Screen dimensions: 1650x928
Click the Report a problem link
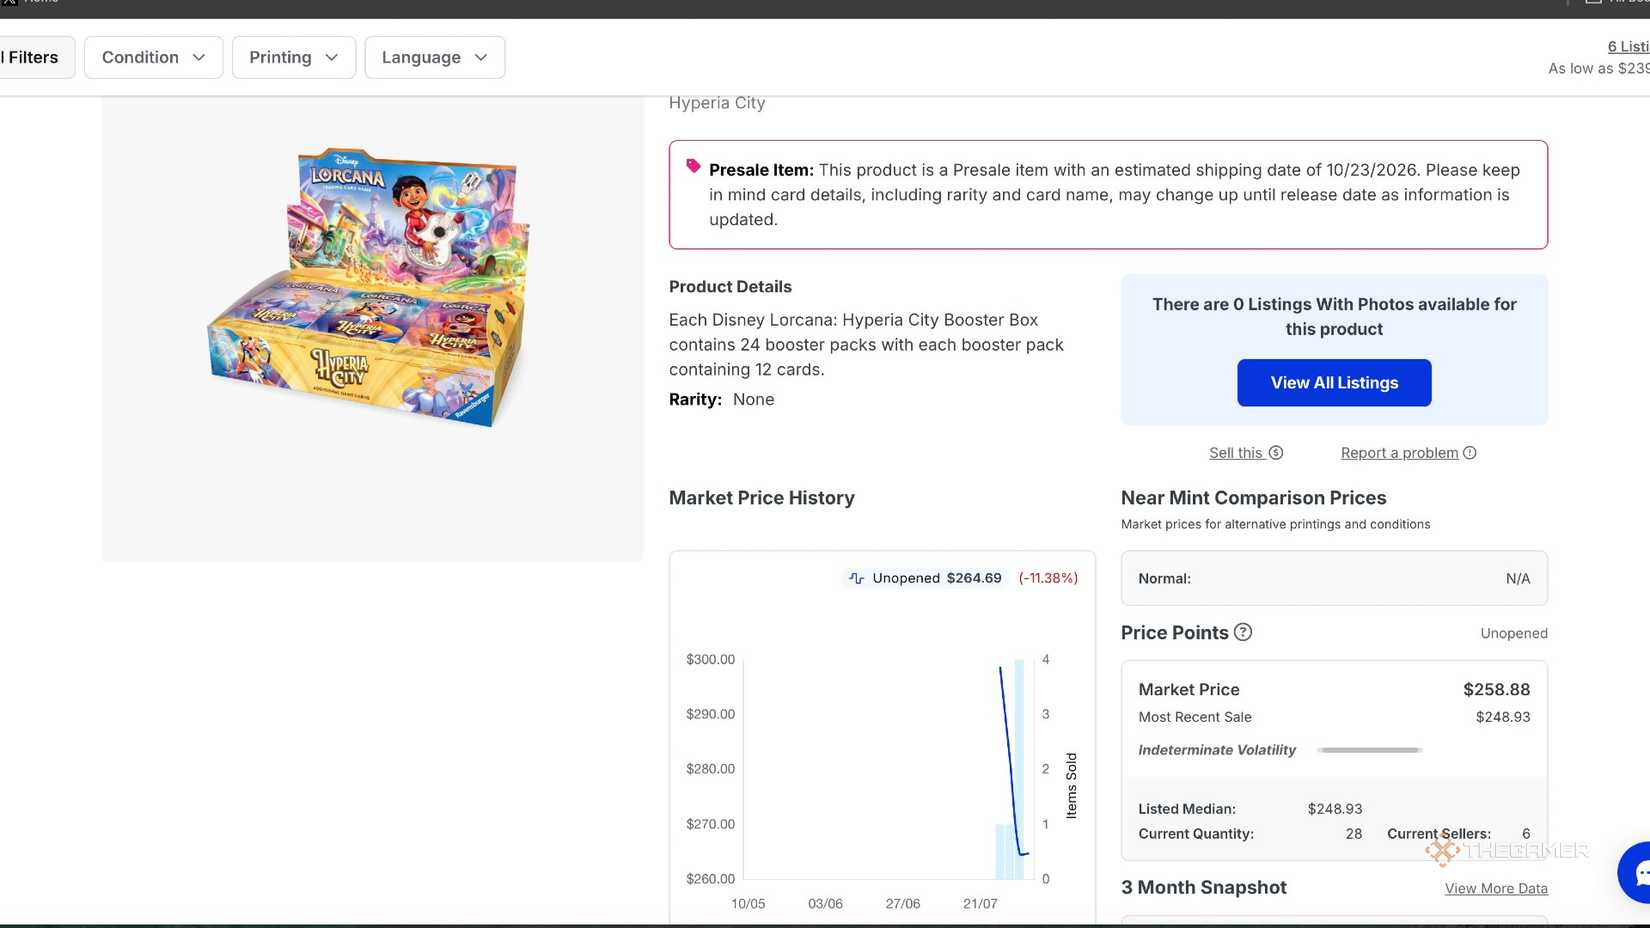tap(1399, 453)
